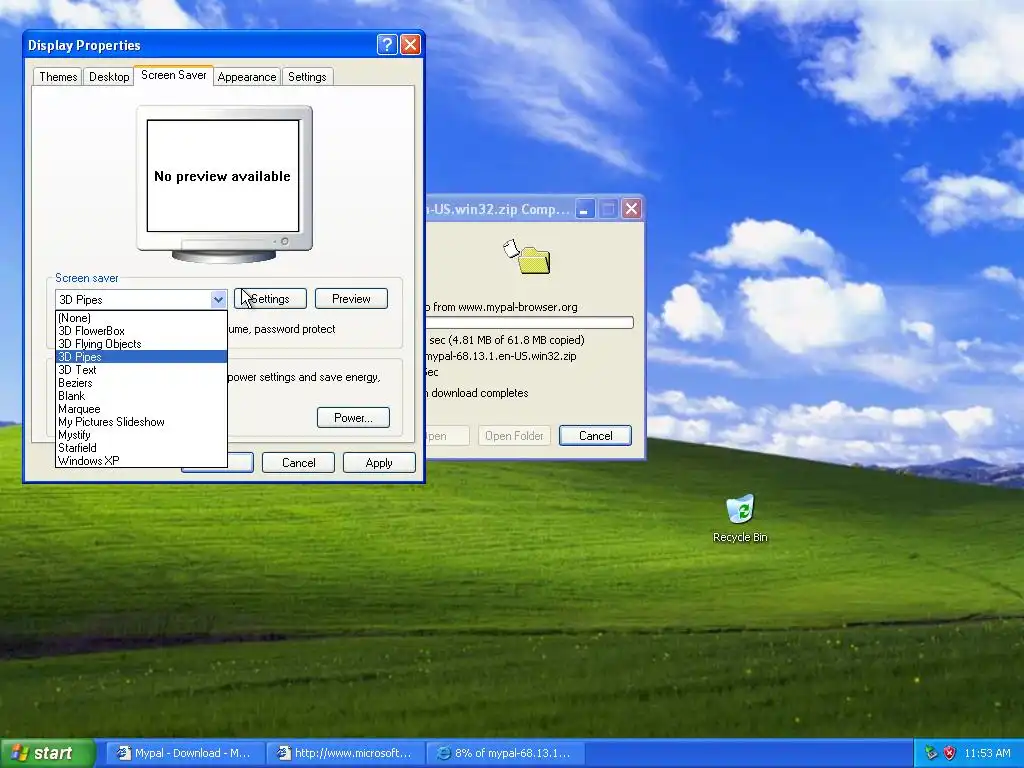Choose Mystify screen saver

(x=141, y=435)
